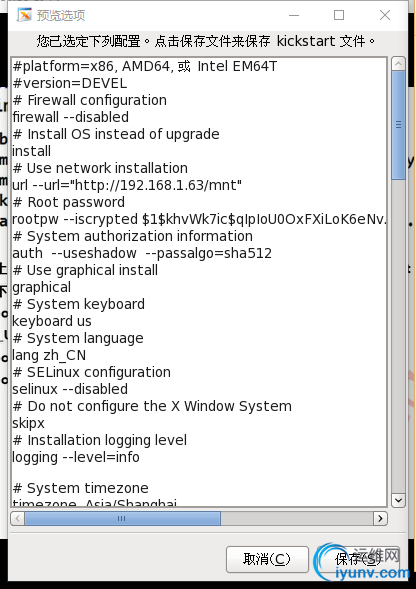416x589 pixels.
Task: Click the '# SELinux configuration' comment line
Action: [92, 372]
